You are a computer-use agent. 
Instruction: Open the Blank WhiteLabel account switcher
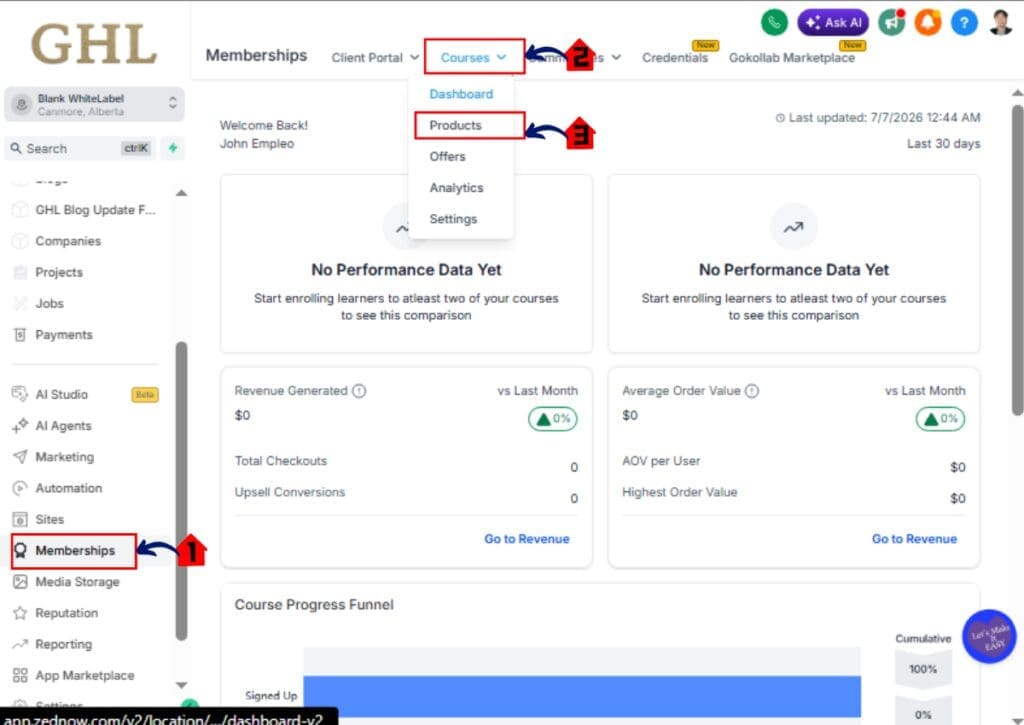94,105
